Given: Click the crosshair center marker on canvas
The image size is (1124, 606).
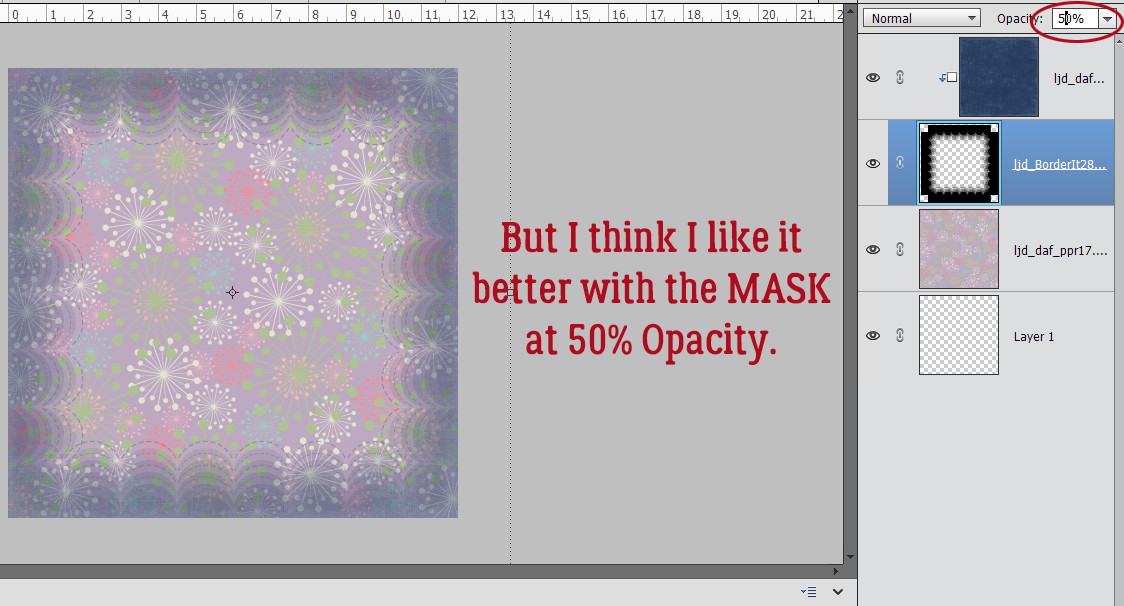Looking at the screenshot, I should click(x=232, y=292).
